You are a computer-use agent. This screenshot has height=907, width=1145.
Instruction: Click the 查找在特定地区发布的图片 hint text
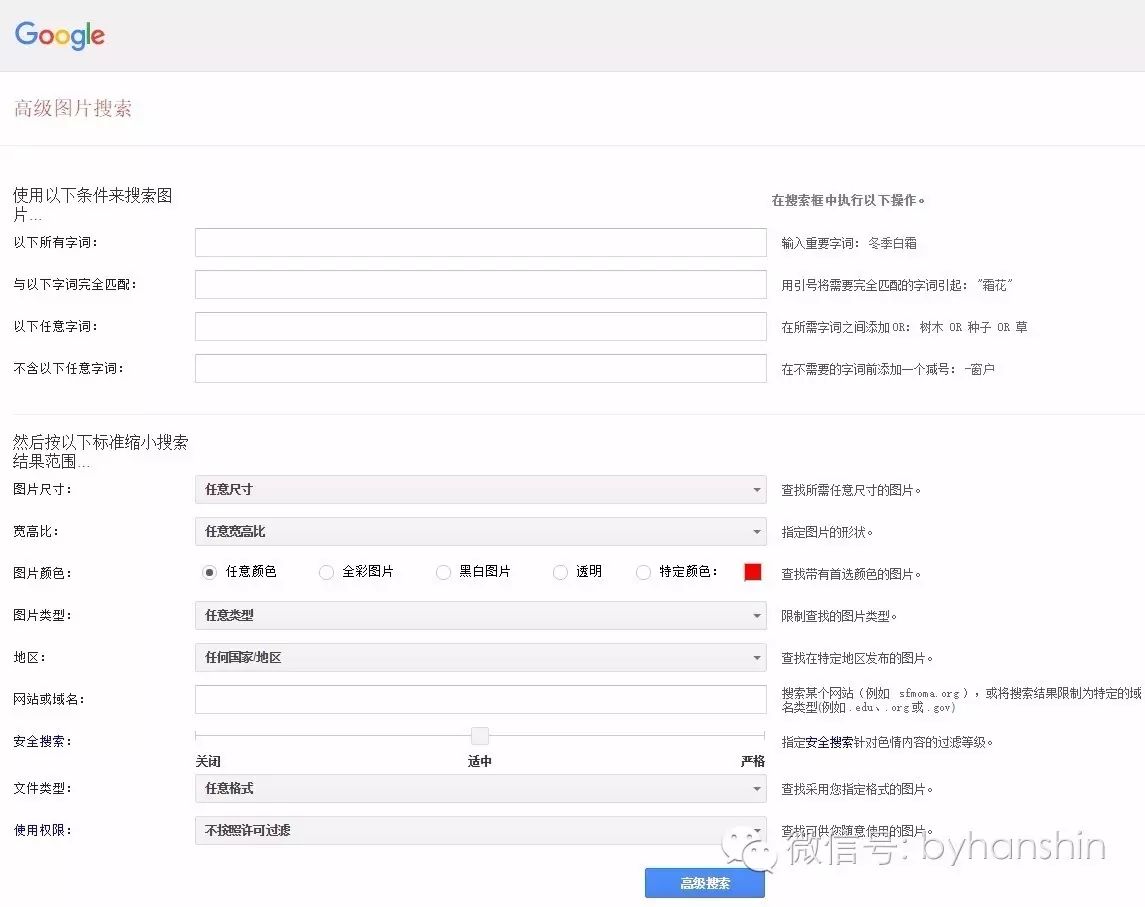tap(857, 658)
